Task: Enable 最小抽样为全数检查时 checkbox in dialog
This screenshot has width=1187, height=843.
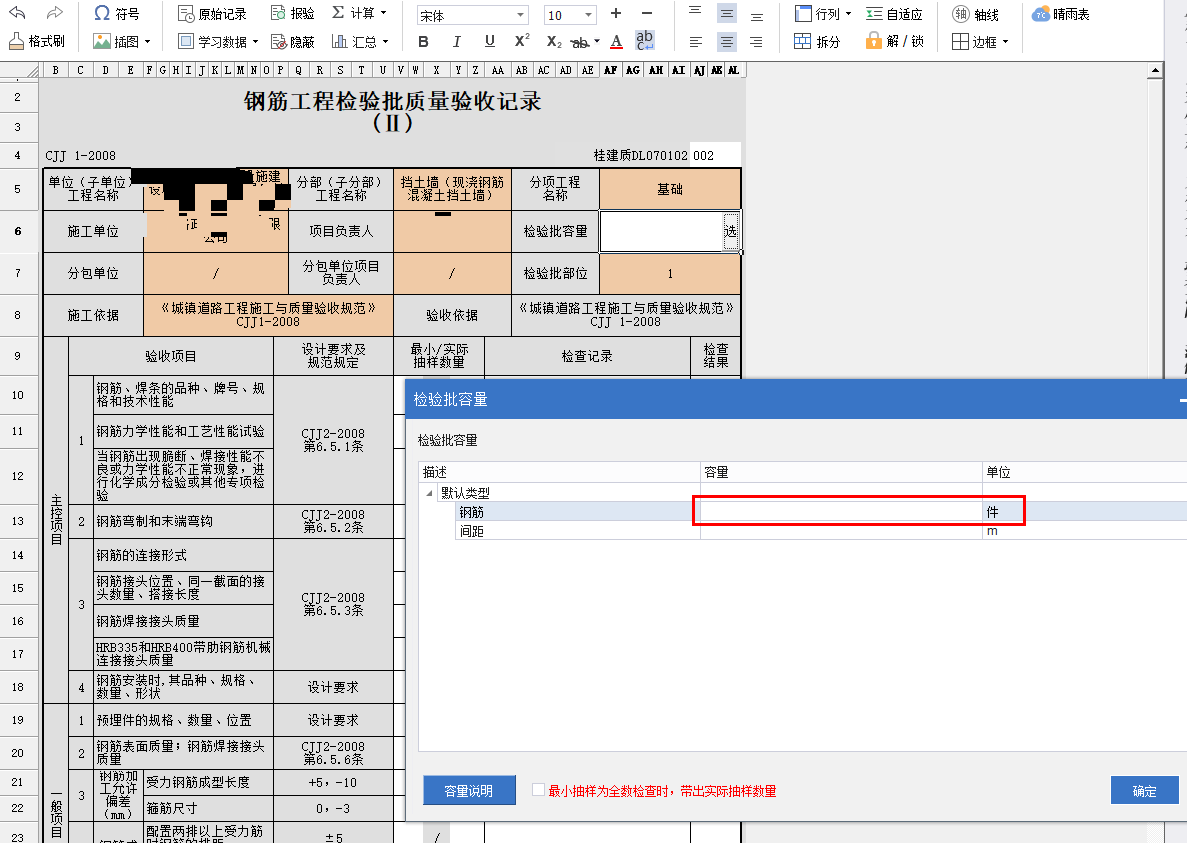Action: tap(537, 790)
